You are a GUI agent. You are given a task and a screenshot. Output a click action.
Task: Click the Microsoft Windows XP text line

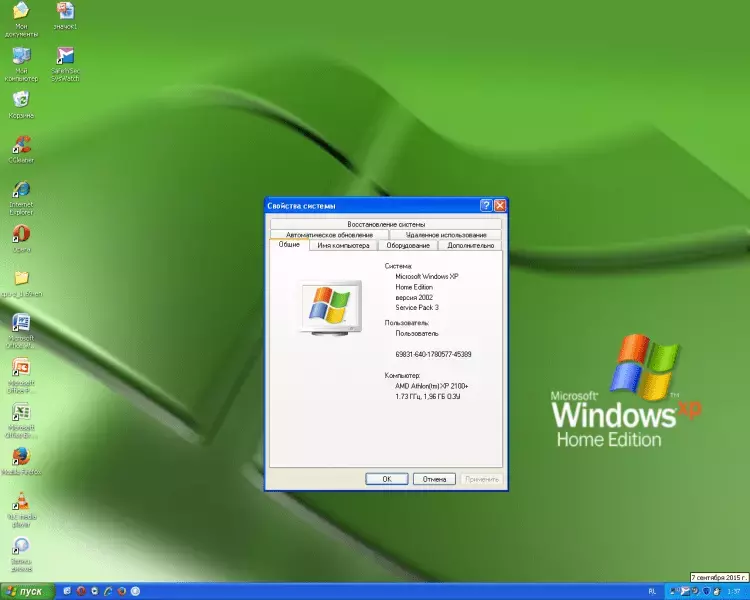pos(427,277)
